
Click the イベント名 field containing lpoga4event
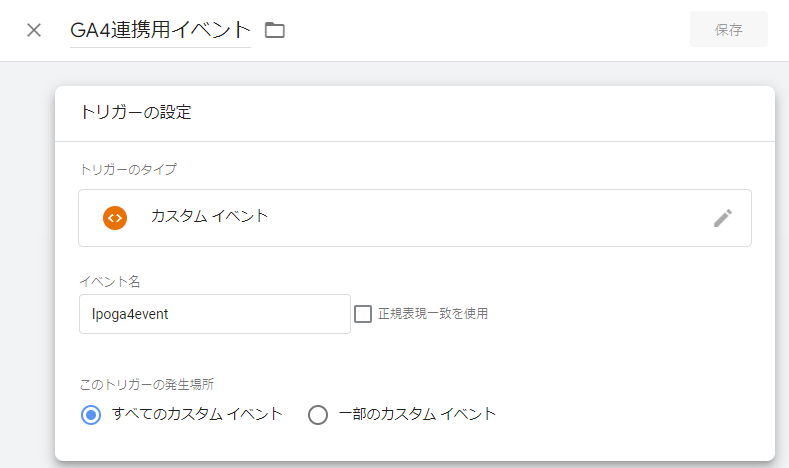(x=214, y=314)
